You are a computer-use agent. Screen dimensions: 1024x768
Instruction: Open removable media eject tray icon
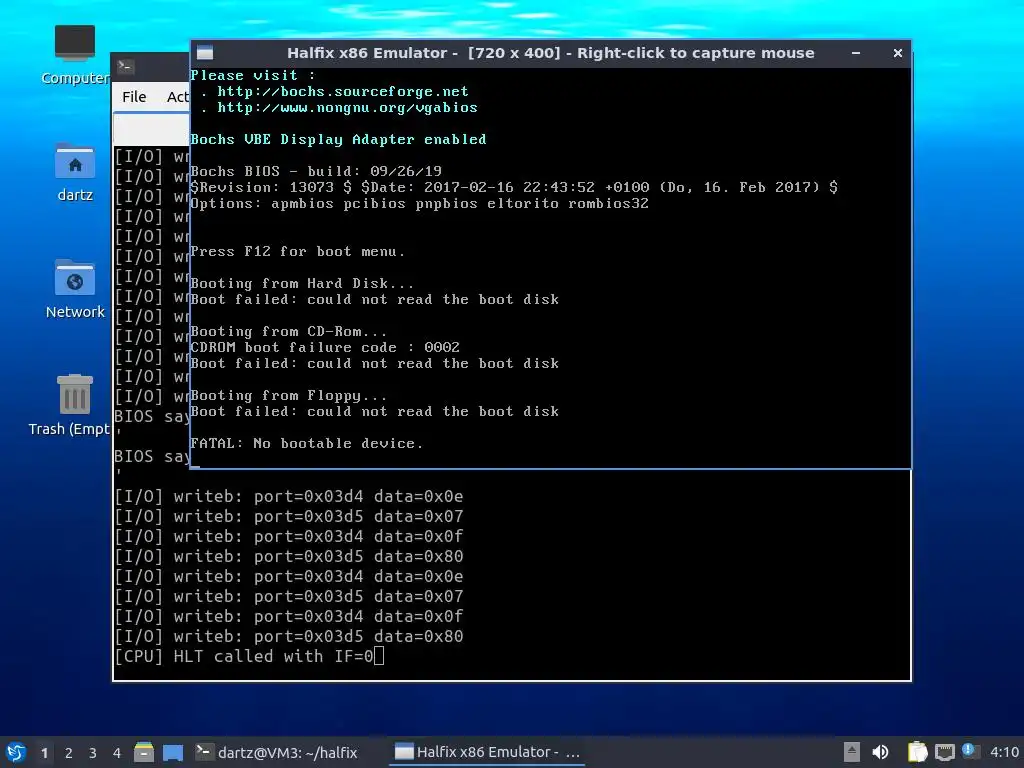[852, 752]
